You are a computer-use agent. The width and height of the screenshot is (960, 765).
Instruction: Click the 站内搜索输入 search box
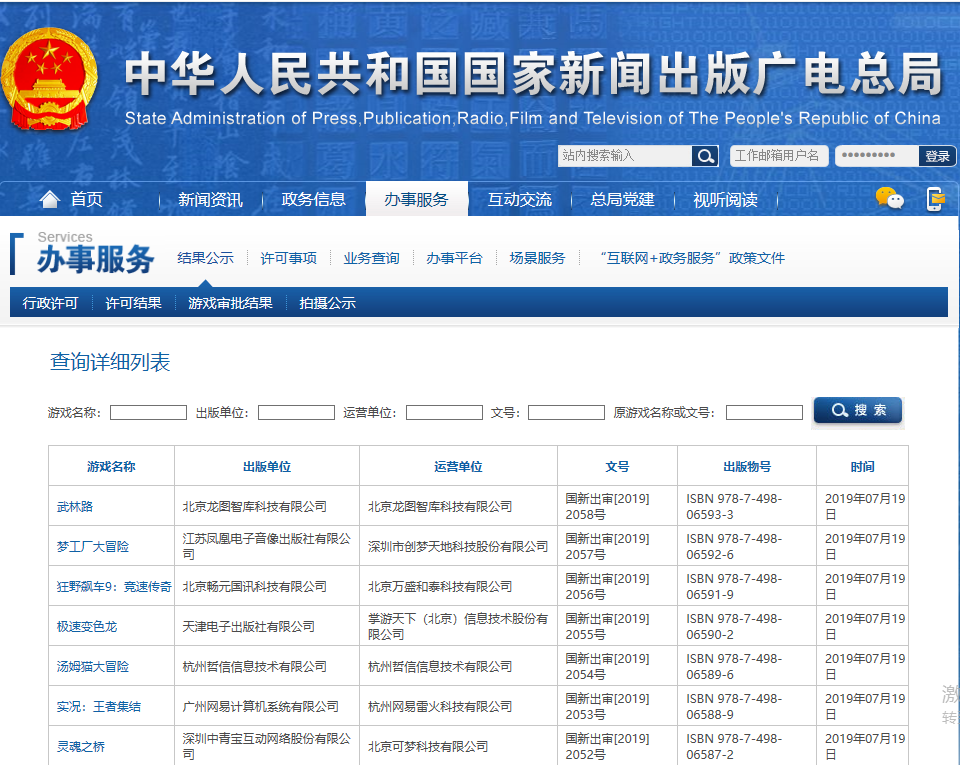(624, 156)
